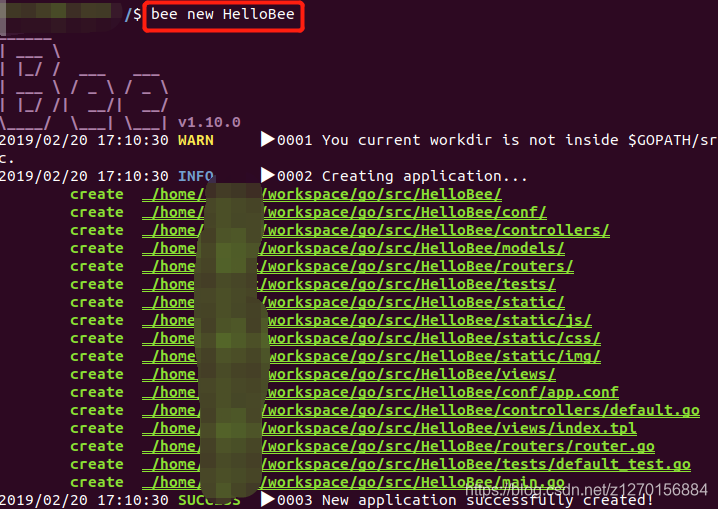
Task: Open the HelloBee/static/js/ path
Action: click(367, 320)
